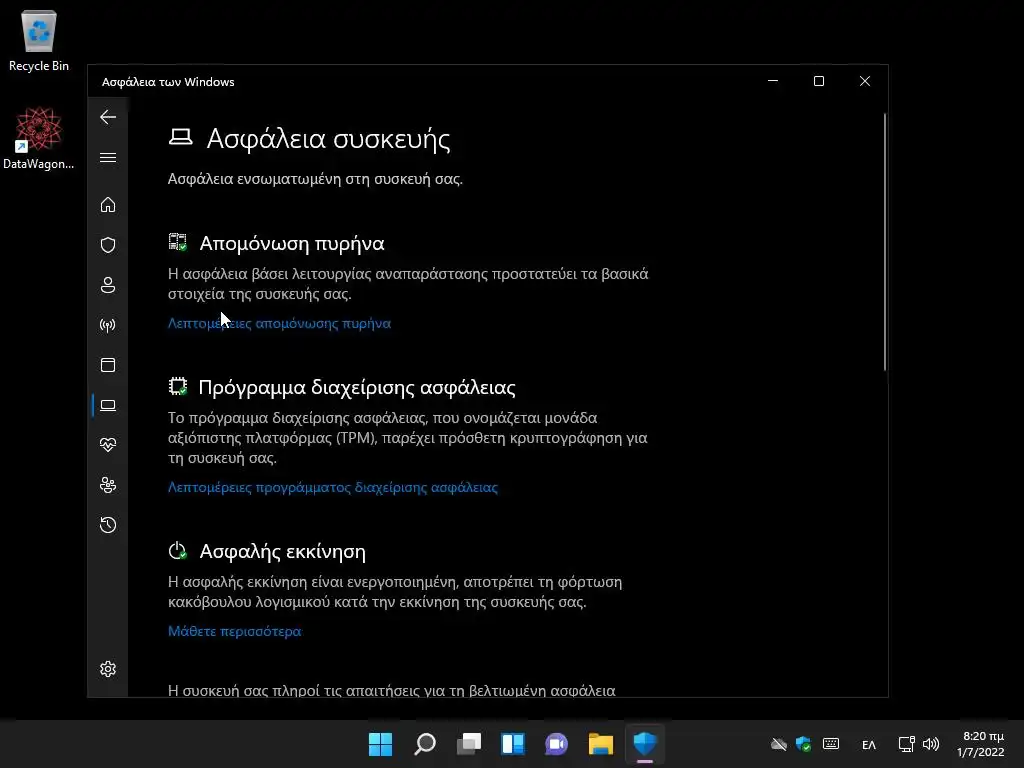
Task: Click the Ασφάλεια συσκευής page title
Action: point(328,139)
